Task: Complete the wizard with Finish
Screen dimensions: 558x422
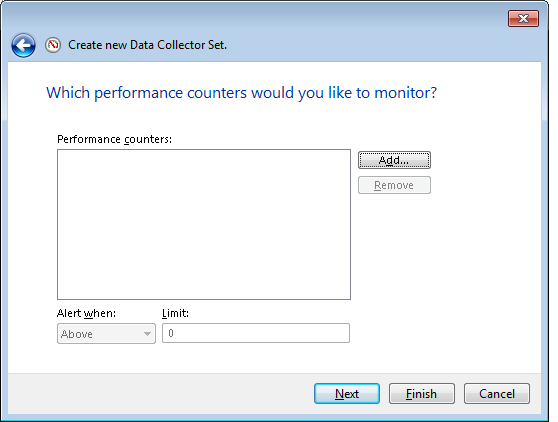Action: (422, 394)
